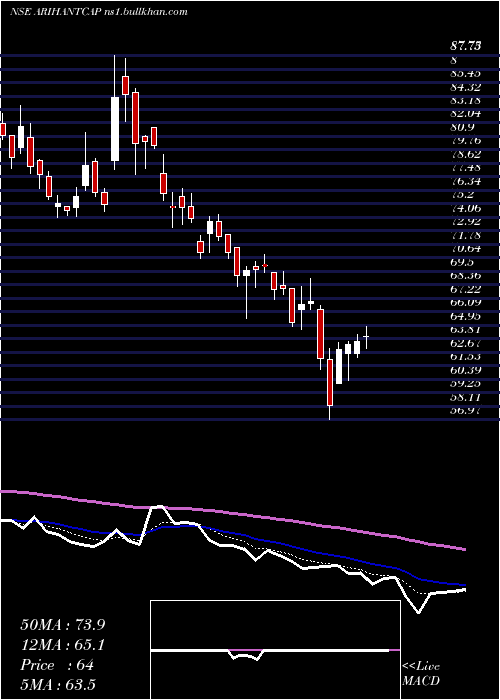Click the 66.09 price axis label
Image resolution: width=500 pixels, height=700 pixels.
pyautogui.click(x=465, y=302)
